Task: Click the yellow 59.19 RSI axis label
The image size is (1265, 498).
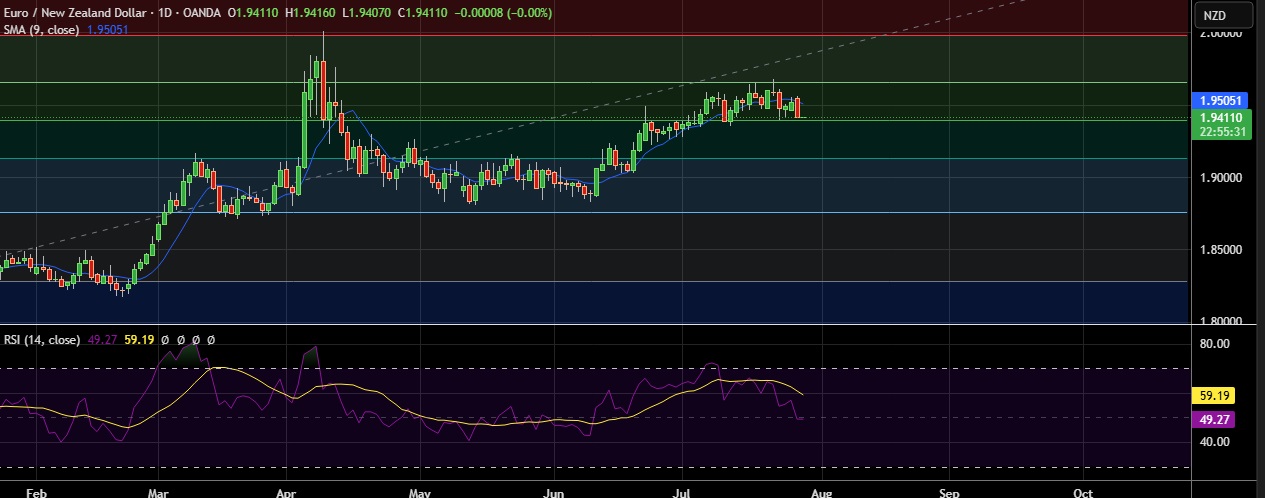Action: [x=1215, y=396]
